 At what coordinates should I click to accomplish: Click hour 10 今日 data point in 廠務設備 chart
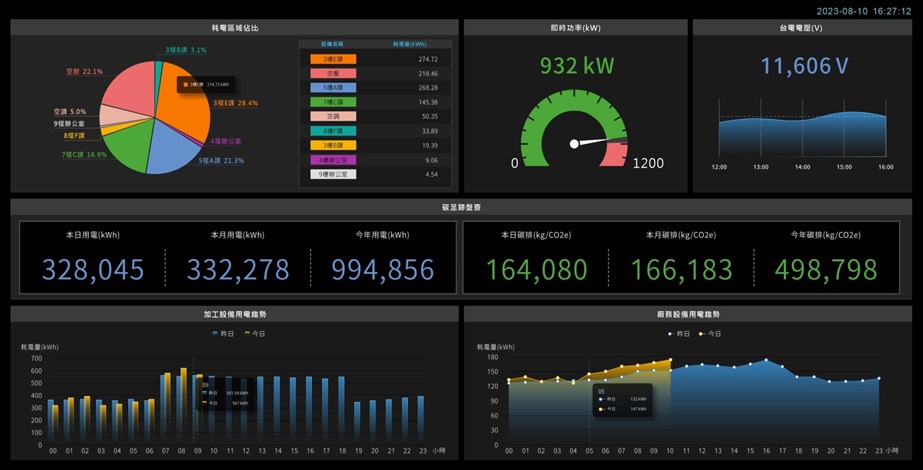670,360
